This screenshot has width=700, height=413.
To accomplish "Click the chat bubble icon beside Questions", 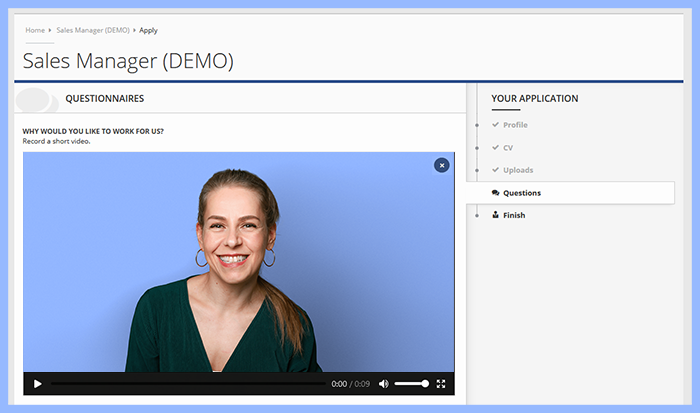I will point(495,193).
